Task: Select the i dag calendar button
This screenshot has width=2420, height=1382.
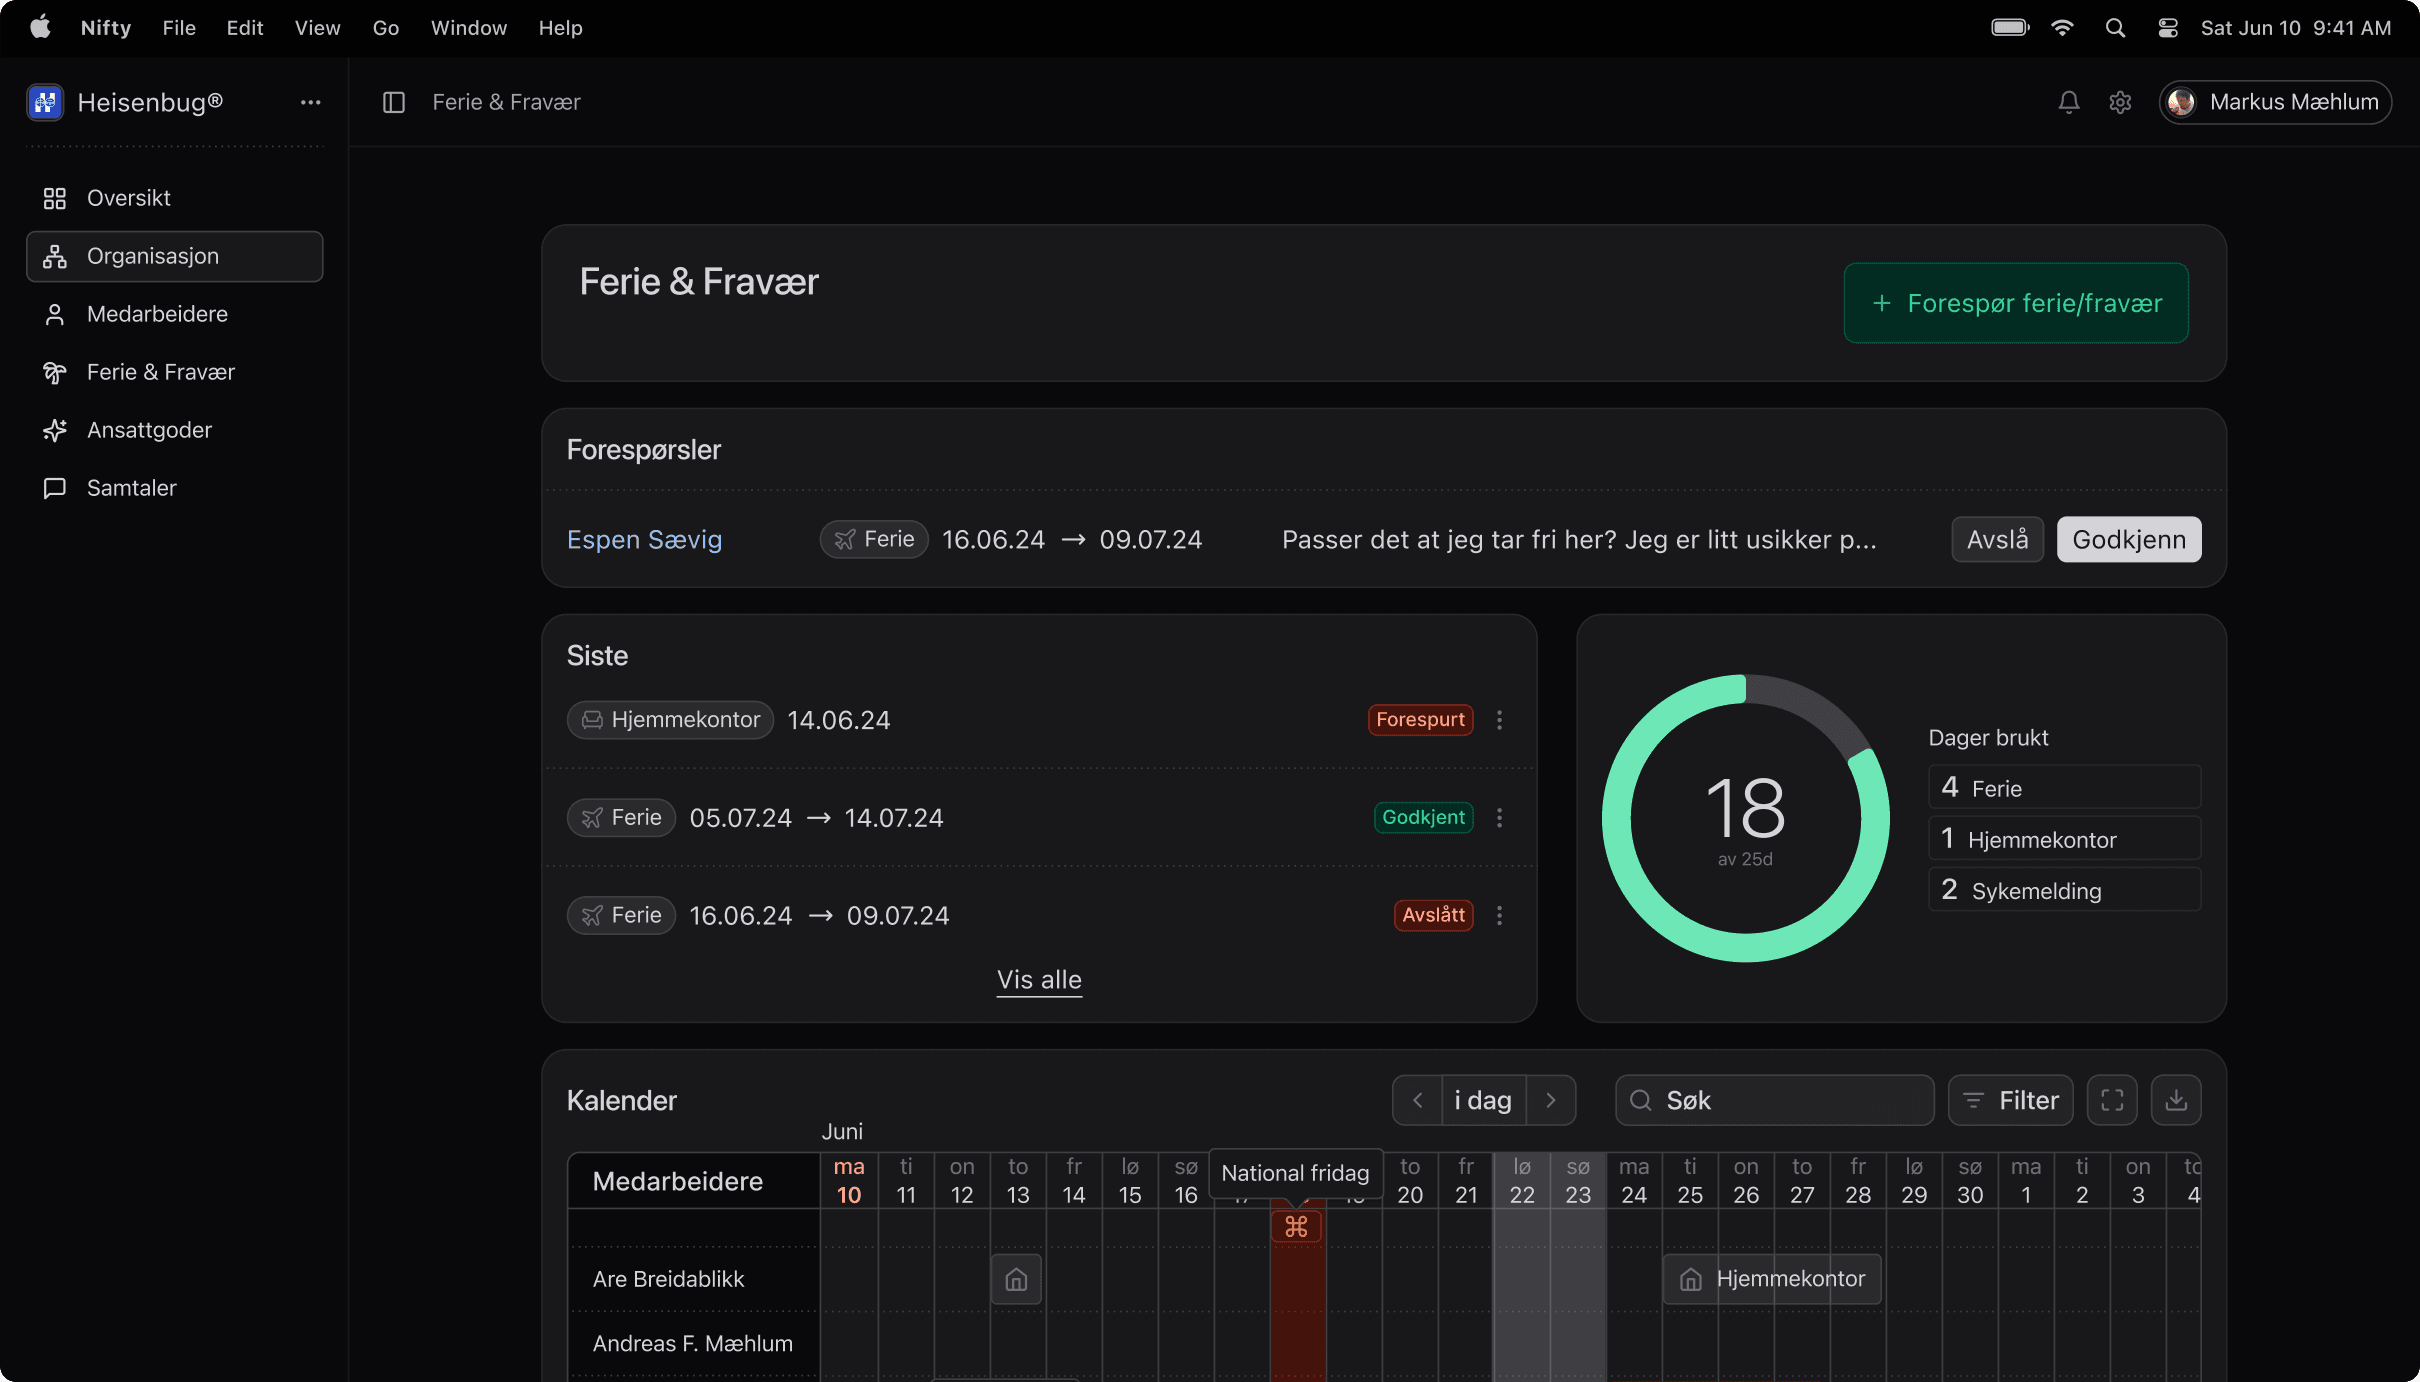Action: [x=1481, y=1099]
